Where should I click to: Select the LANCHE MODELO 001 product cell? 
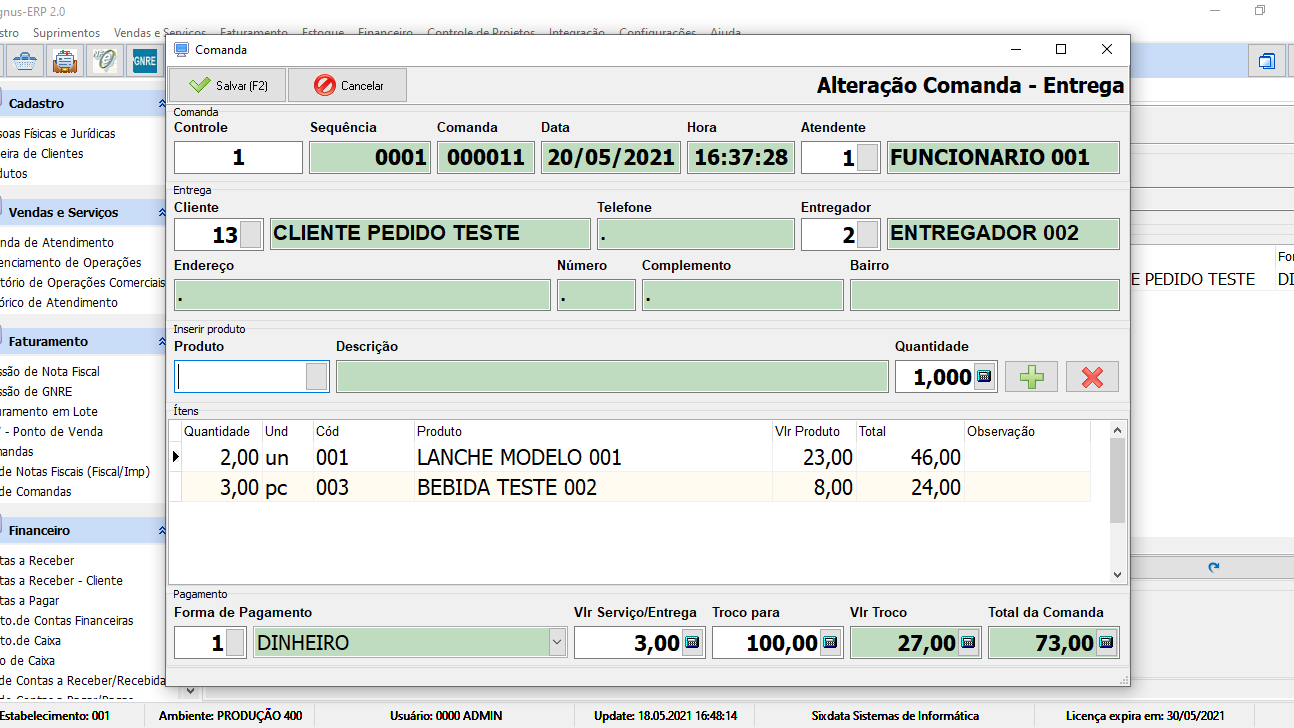point(593,457)
